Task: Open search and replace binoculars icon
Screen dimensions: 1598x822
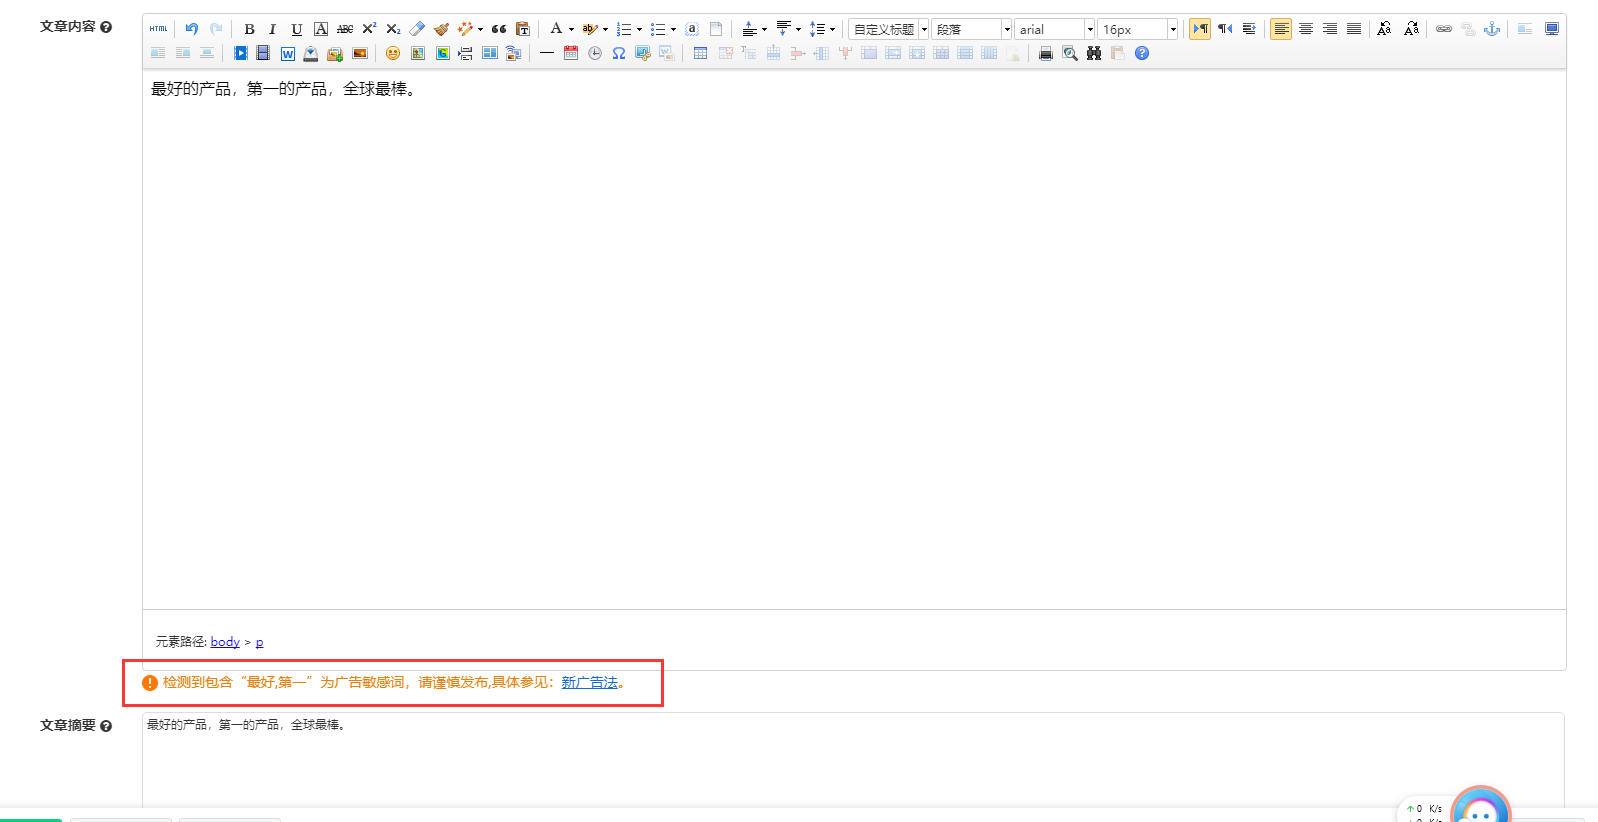Action: (x=1094, y=53)
